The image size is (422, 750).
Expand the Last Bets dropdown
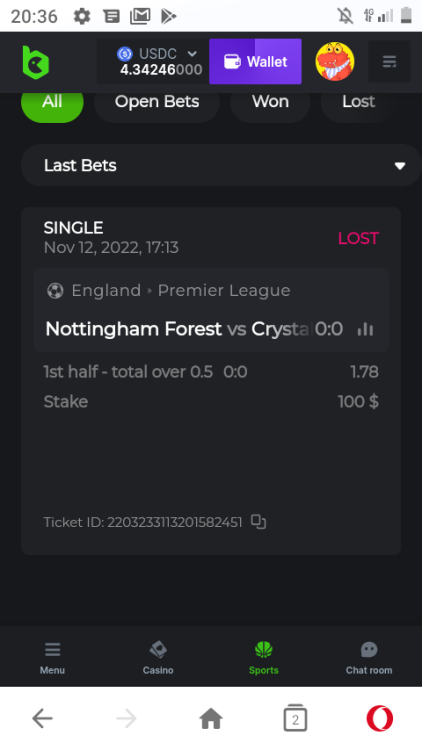point(221,165)
